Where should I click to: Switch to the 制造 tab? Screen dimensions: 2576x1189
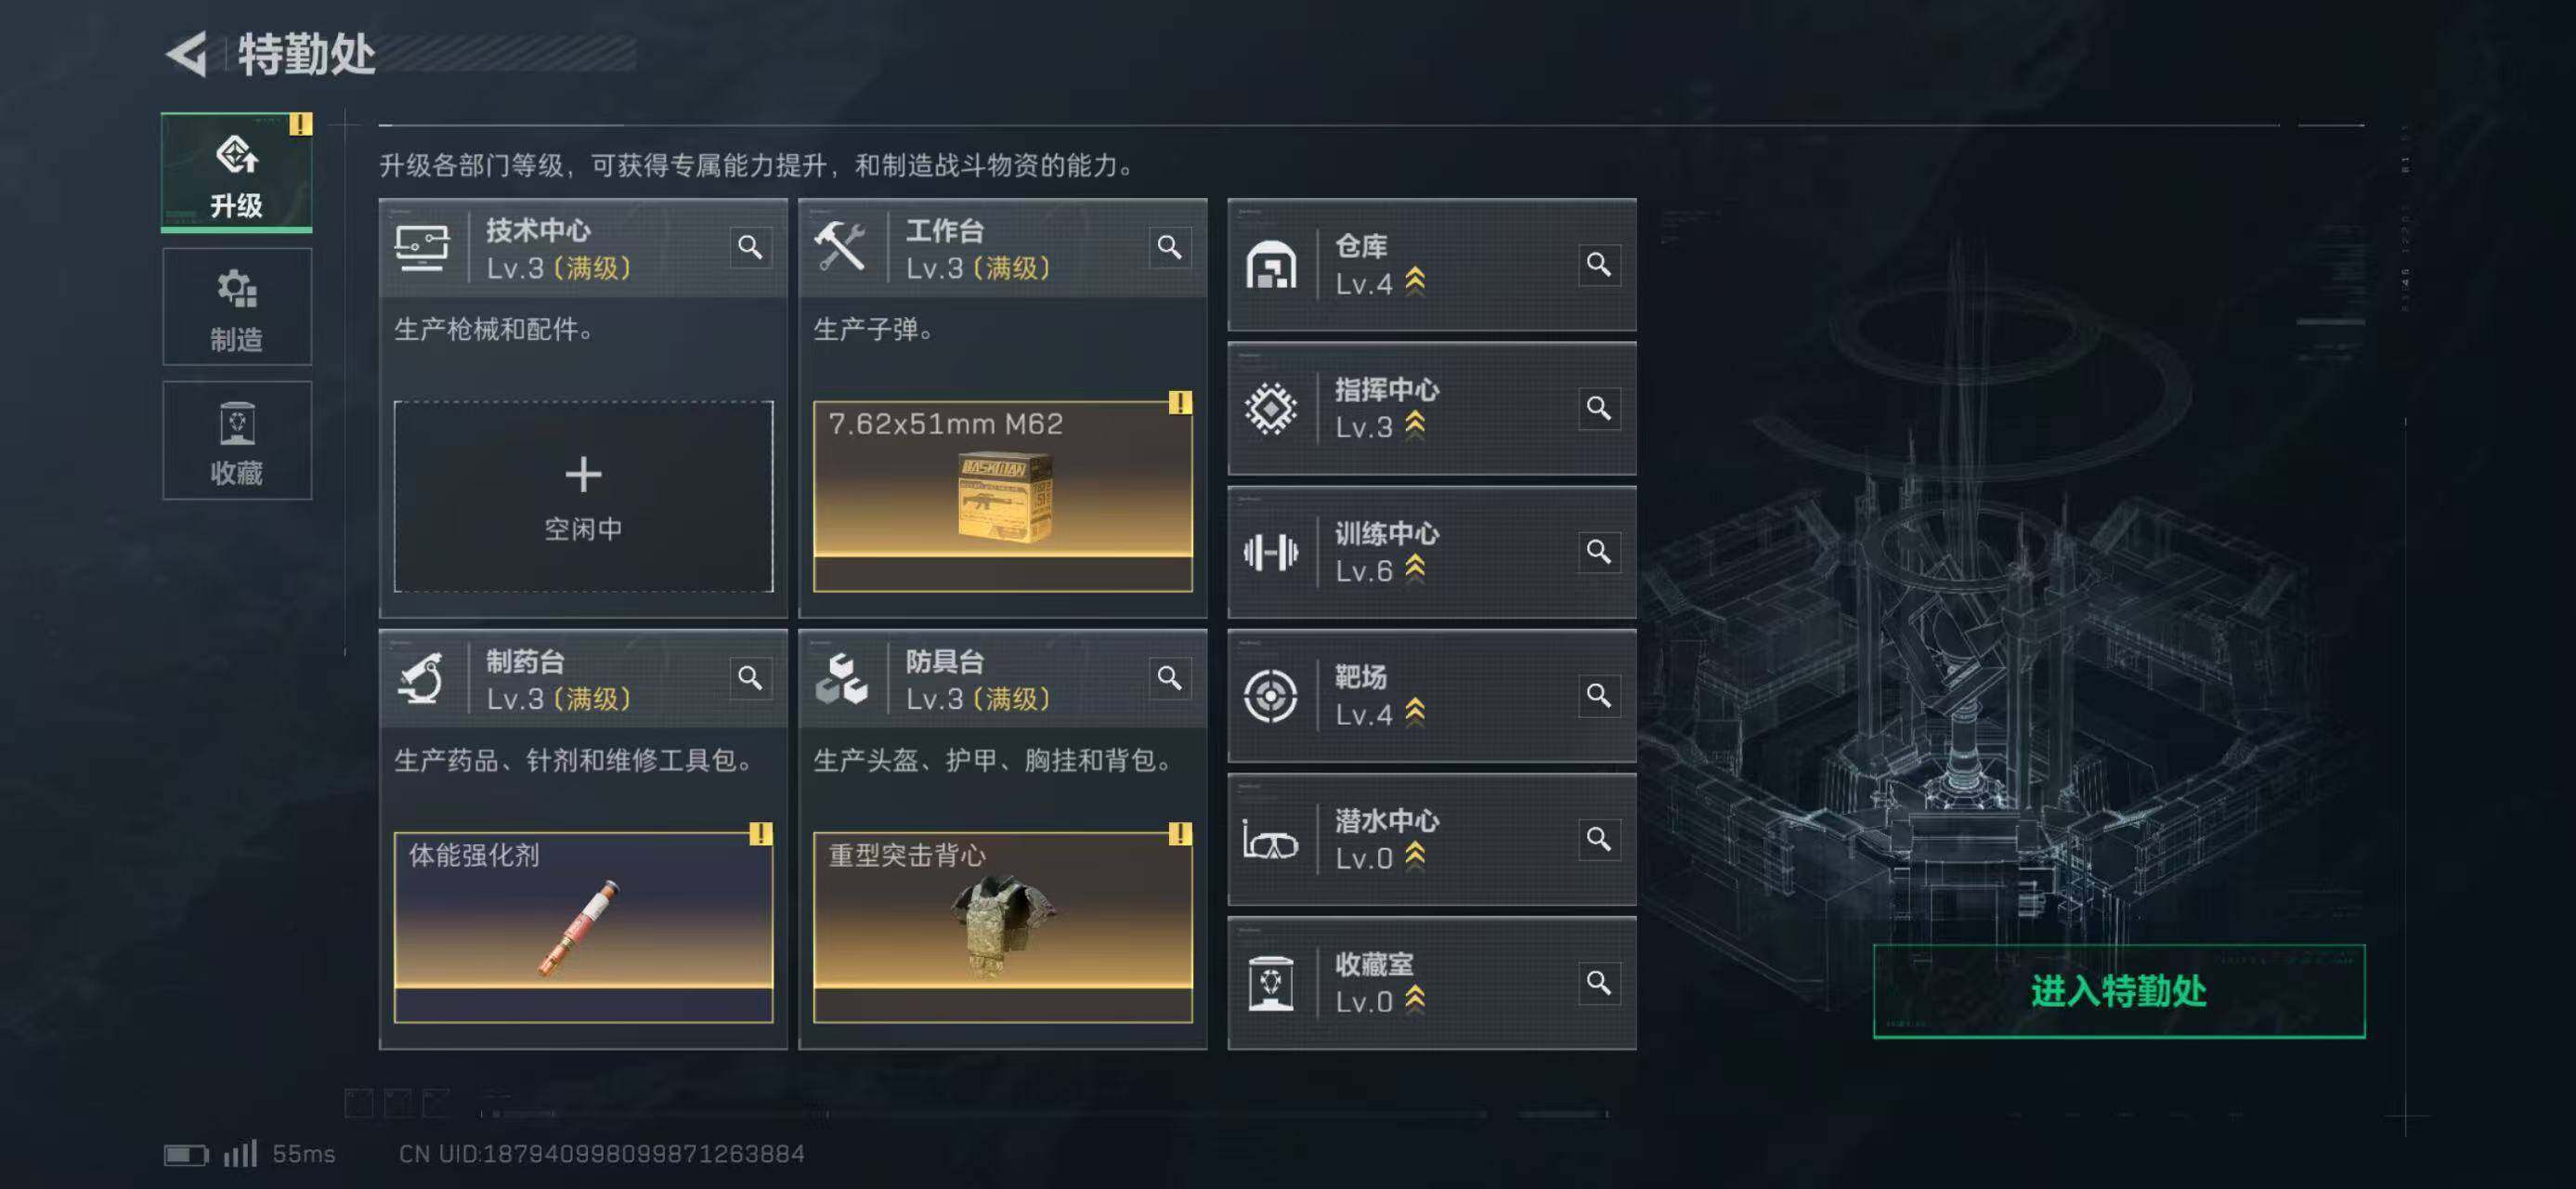(x=237, y=307)
